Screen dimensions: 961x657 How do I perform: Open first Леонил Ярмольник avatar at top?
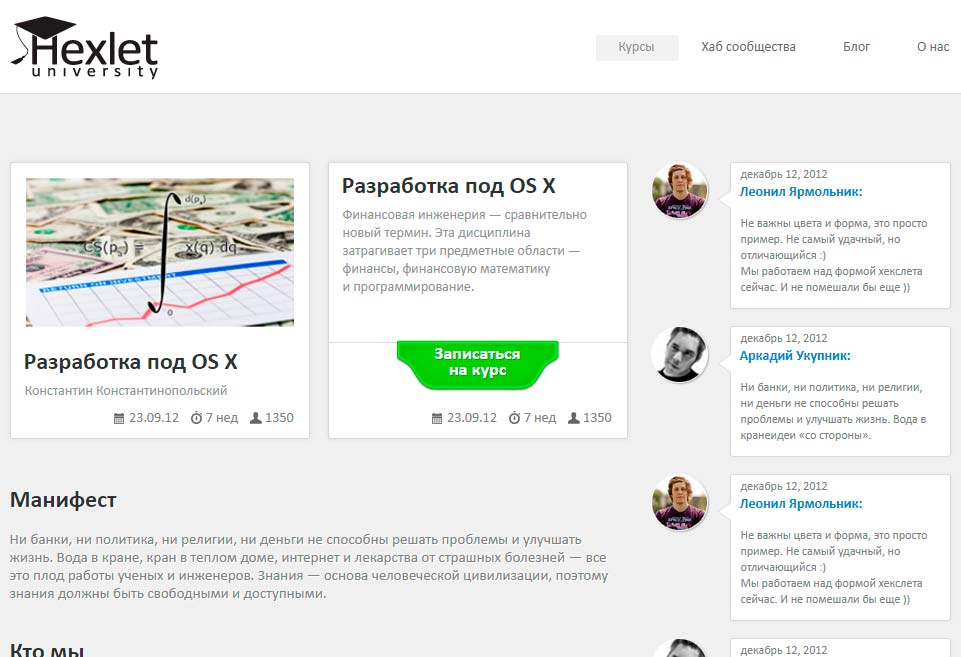coord(679,191)
